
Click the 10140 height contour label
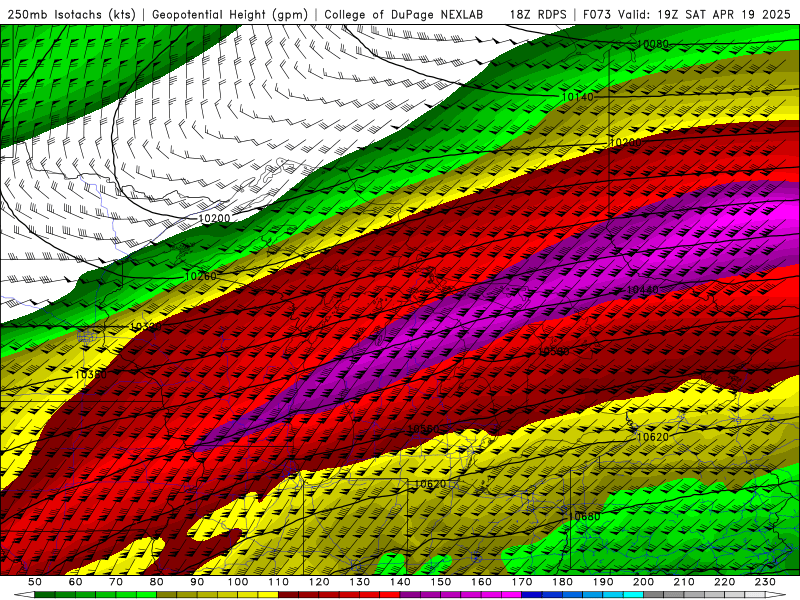click(x=578, y=96)
